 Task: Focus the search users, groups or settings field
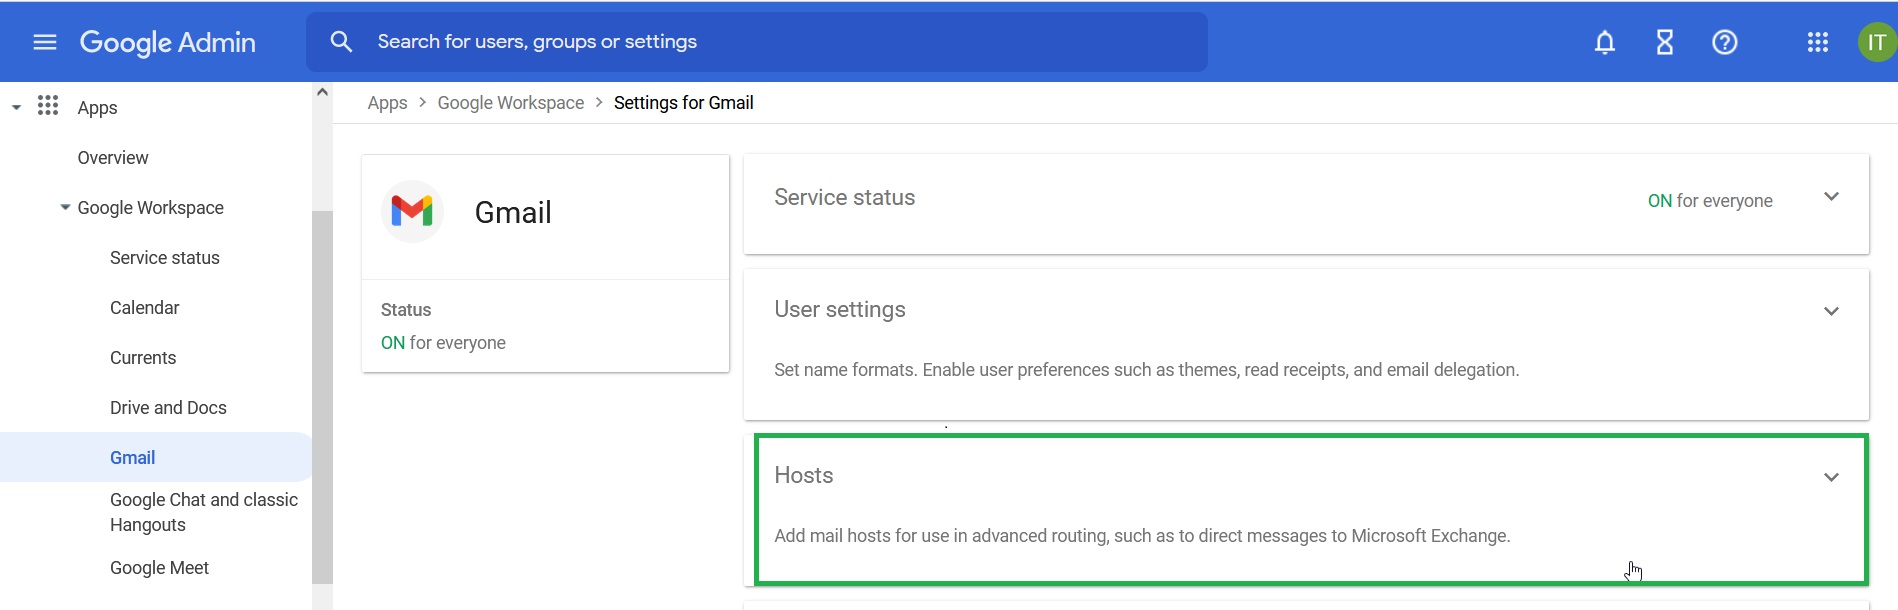757,42
